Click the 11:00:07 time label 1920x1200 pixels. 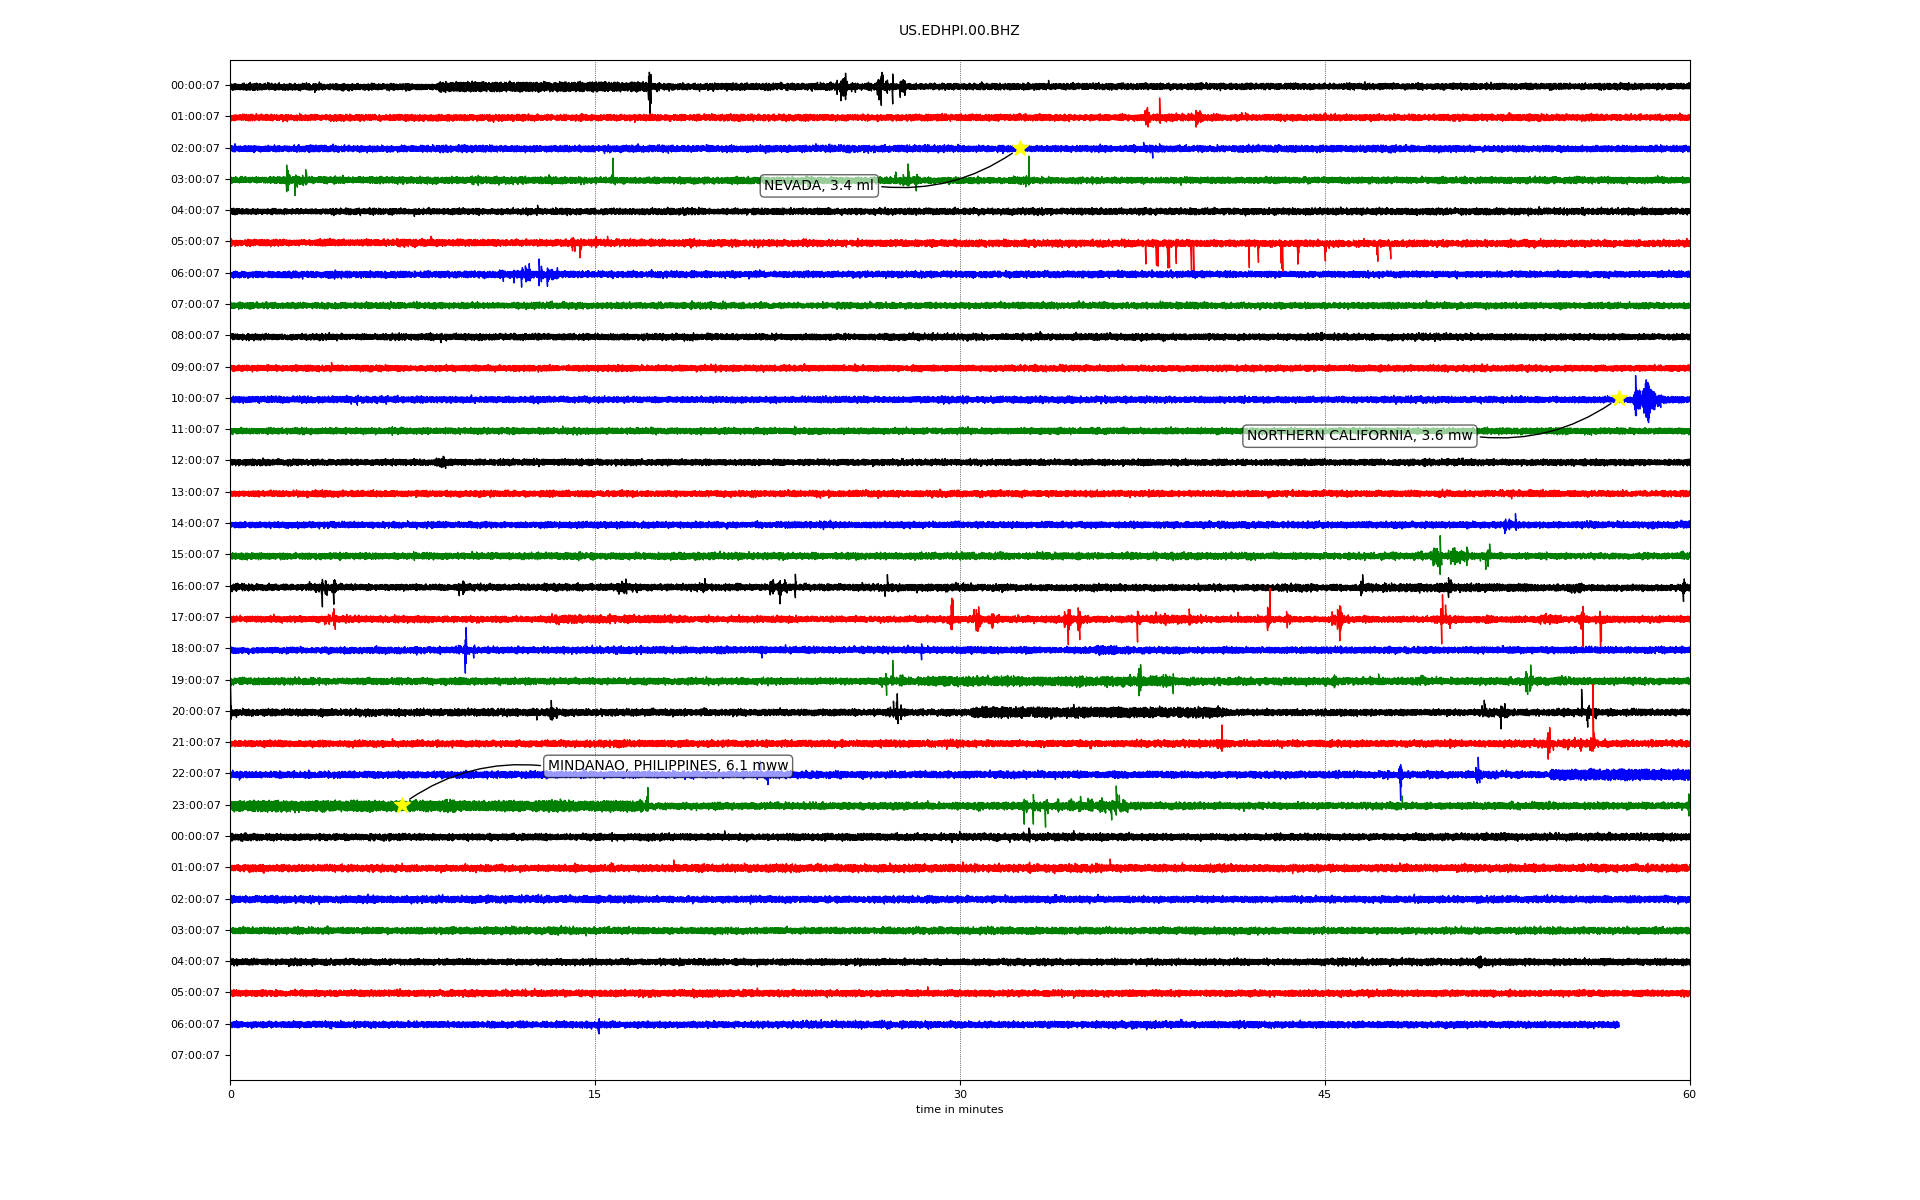point(195,430)
